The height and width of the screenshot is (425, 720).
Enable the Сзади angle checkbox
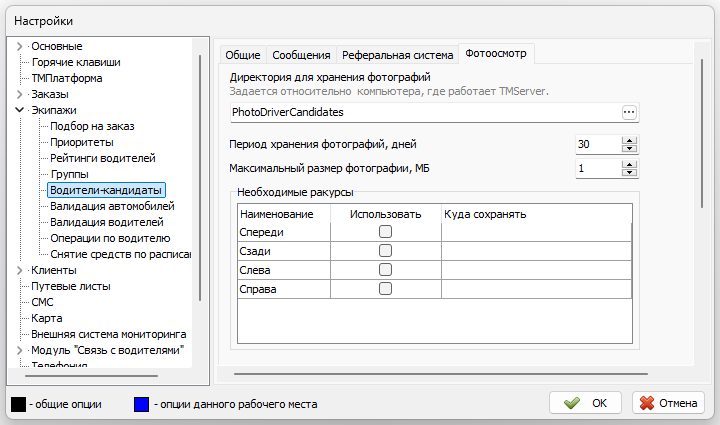[385, 251]
